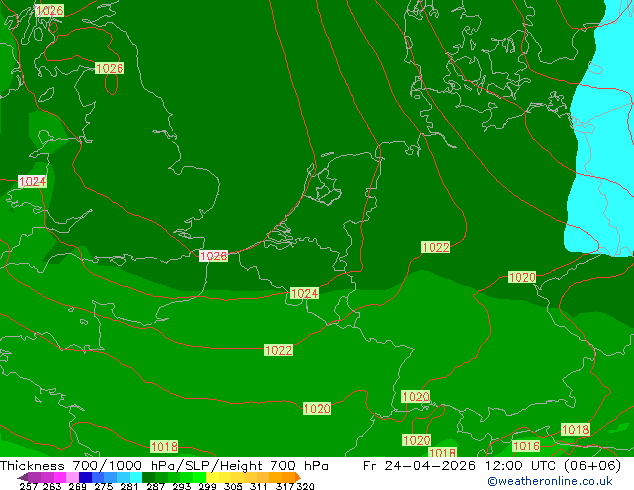The image size is (634, 490).
Task: Click the cyan legend swatch
Action: [x=136, y=477]
